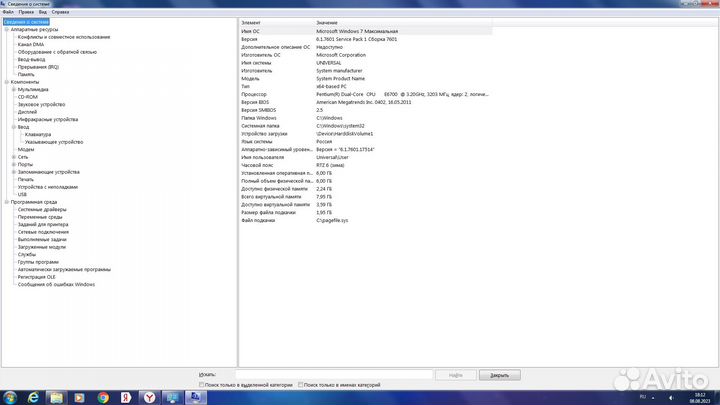Open the Windows Explorer folder taskbar icon

[x=56, y=397]
